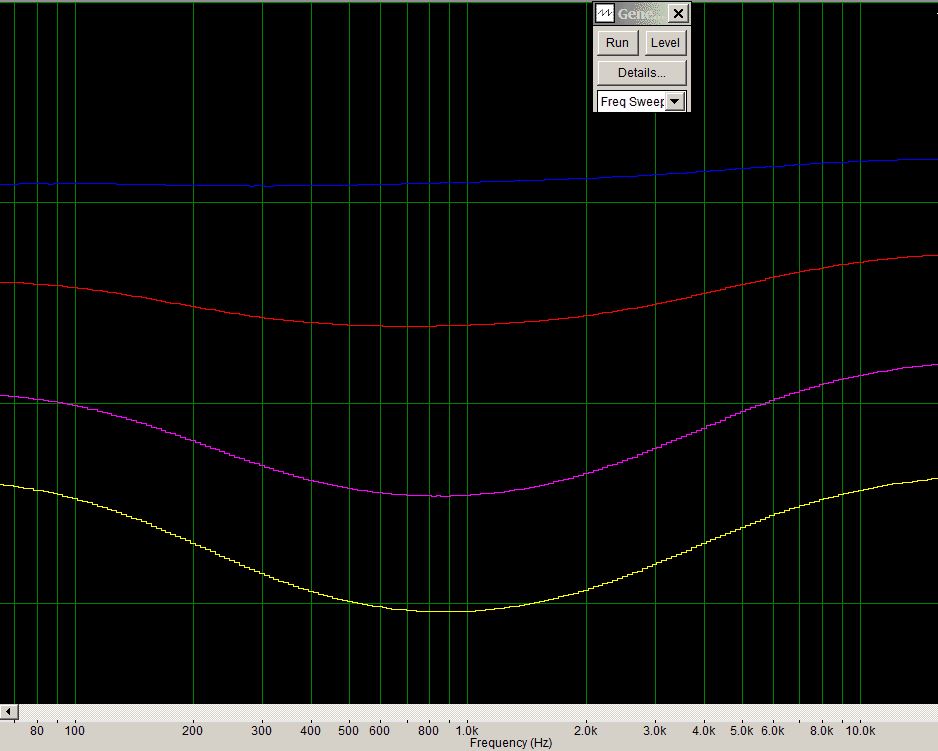
Task: Click the 10.0k frequency axis label
Action: pos(860,730)
